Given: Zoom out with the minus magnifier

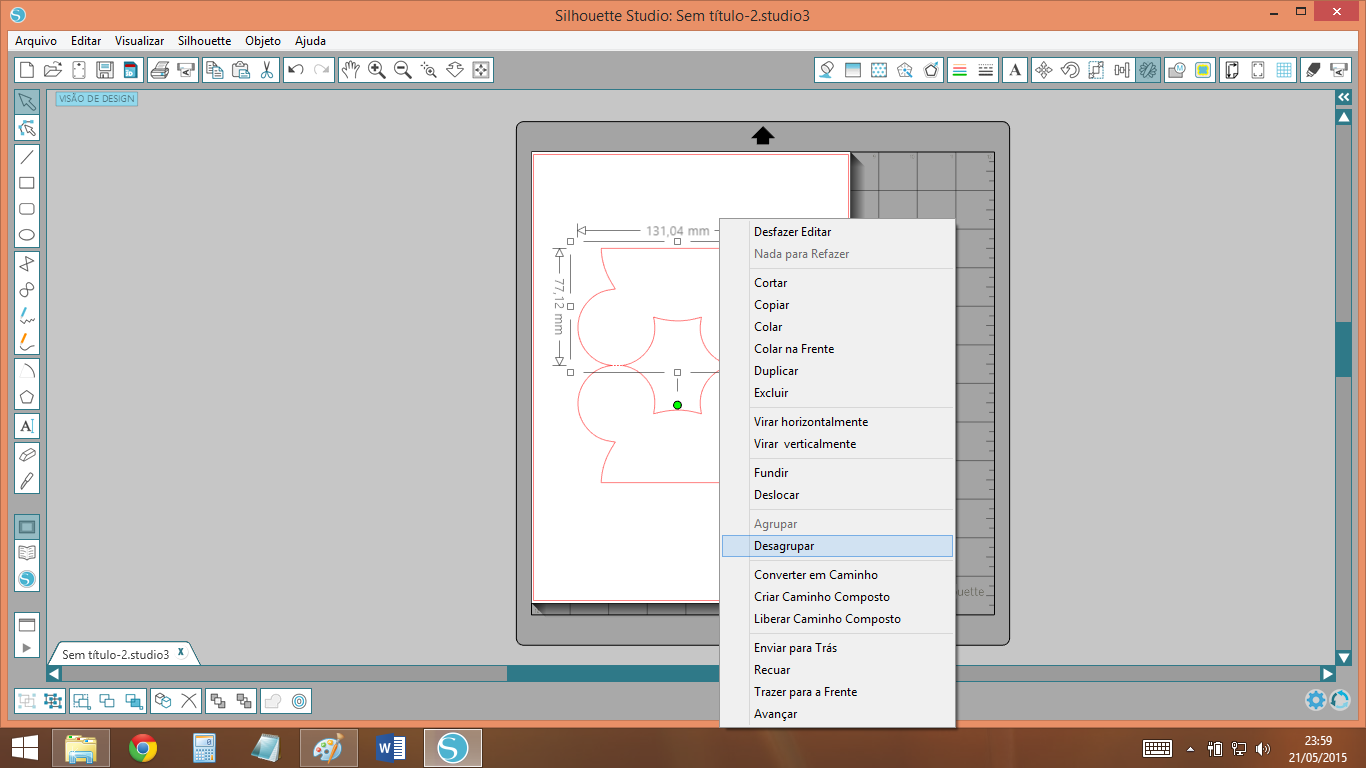Looking at the screenshot, I should pyautogui.click(x=403, y=70).
